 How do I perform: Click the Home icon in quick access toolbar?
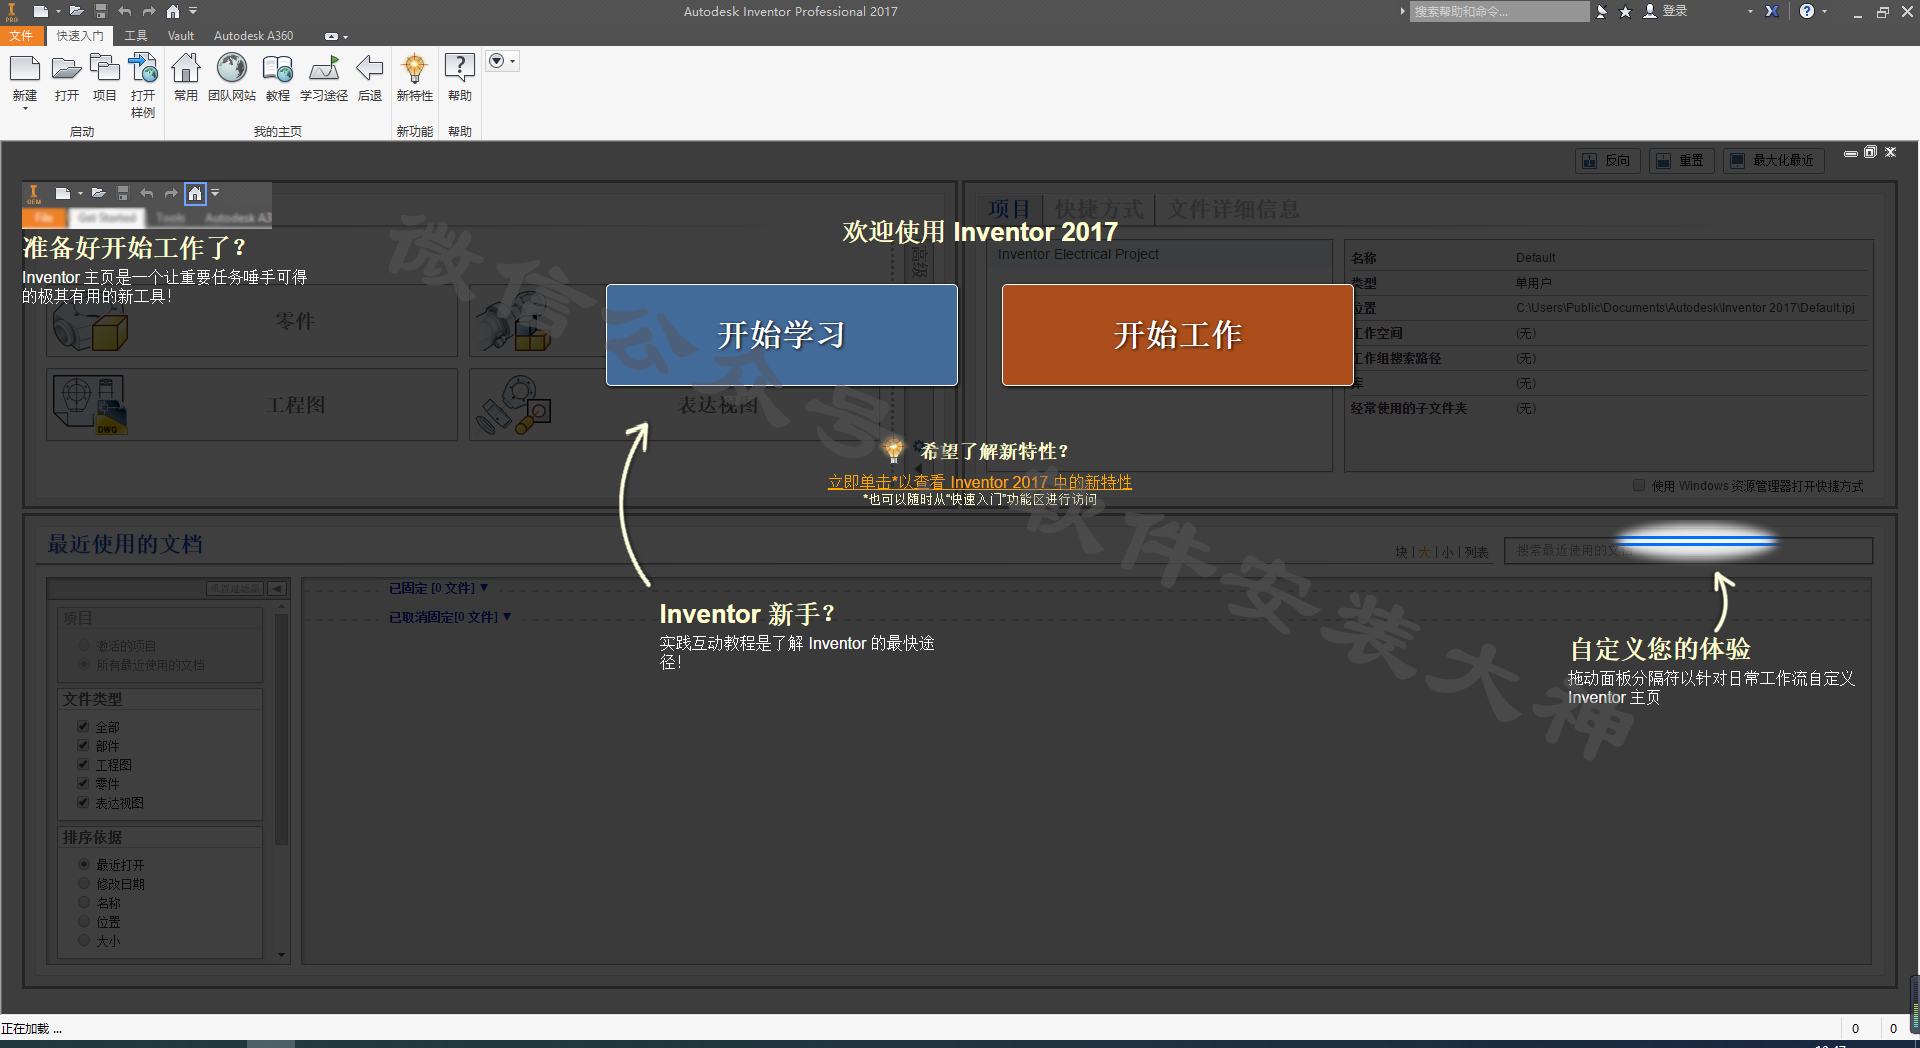[173, 11]
